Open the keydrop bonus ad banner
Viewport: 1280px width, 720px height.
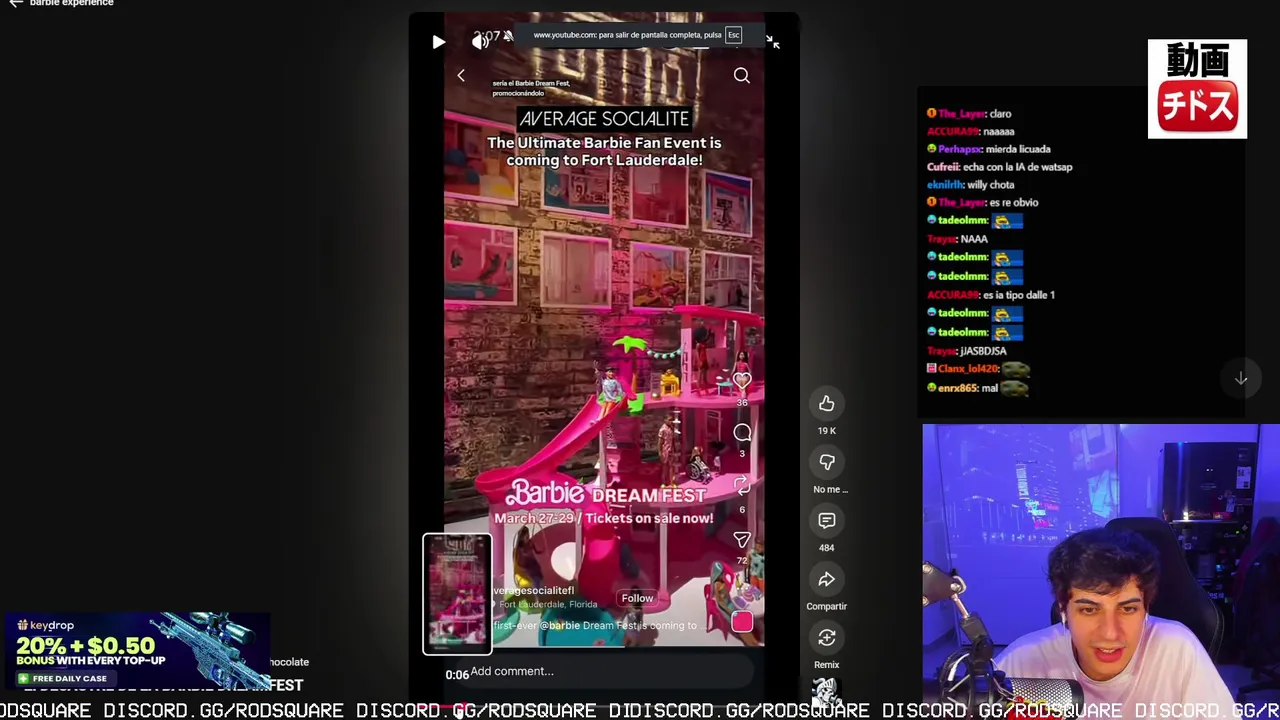point(137,651)
